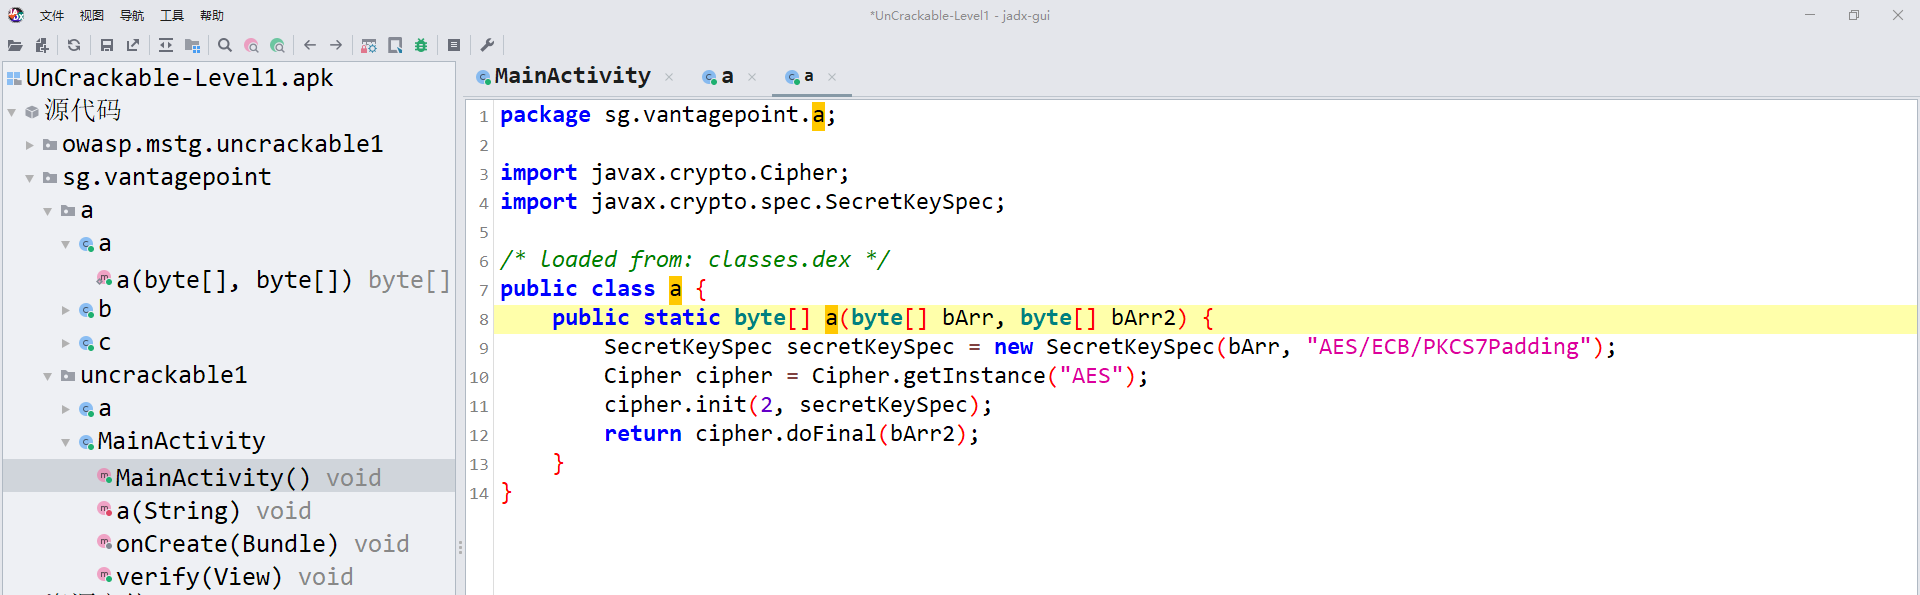This screenshot has height=595, width=1920.
Task: Click the add files icon
Action: click(41, 45)
